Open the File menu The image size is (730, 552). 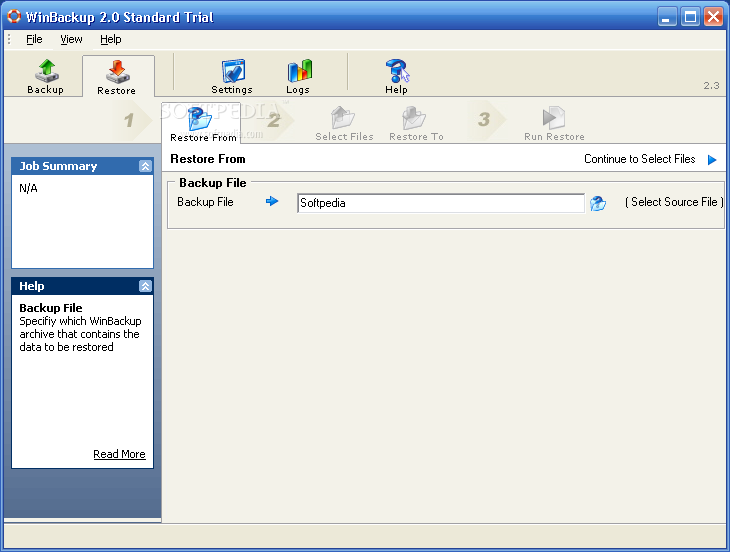click(x=34, y=39)
